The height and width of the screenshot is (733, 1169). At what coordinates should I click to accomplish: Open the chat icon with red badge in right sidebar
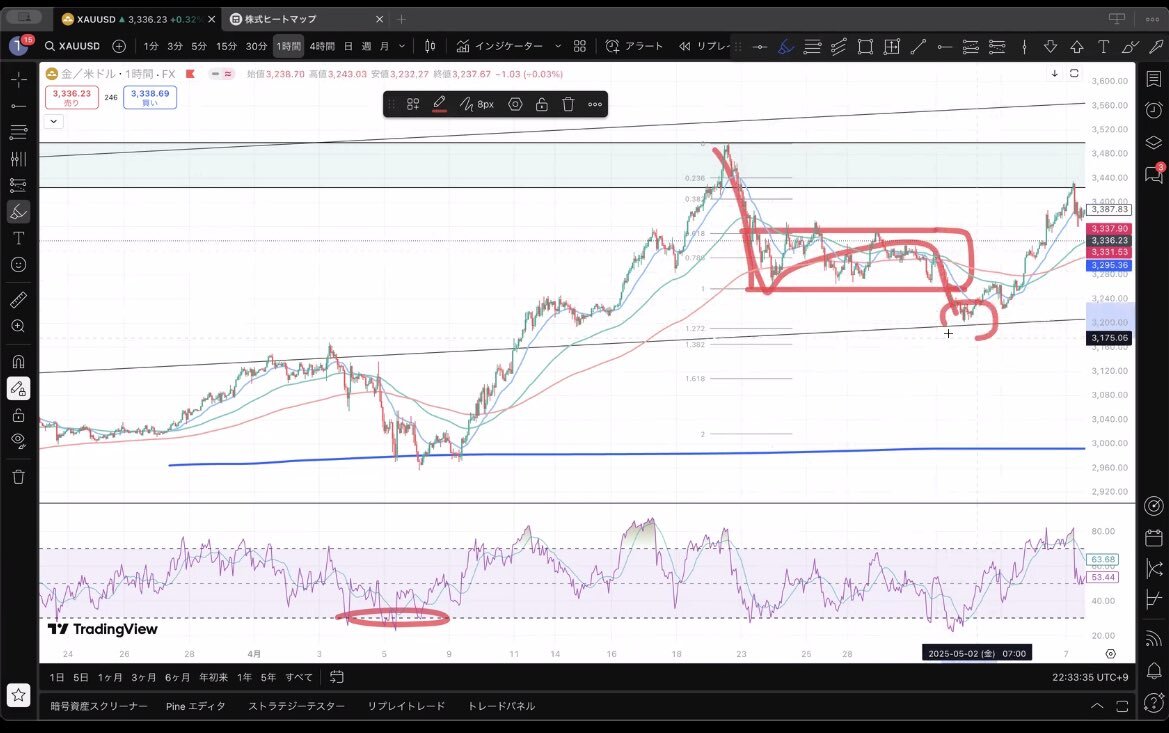[x=1153, y=174]
